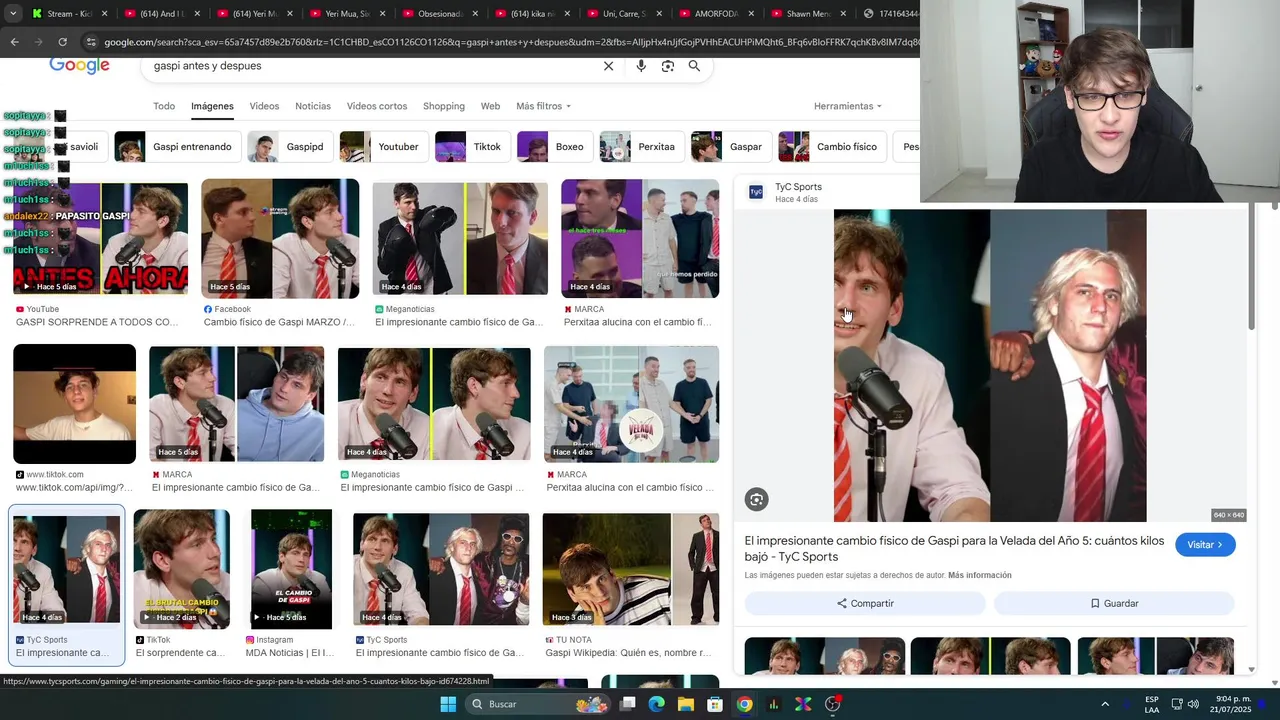The image size is (1280, 720).
Task: Open the Videos cortos tab
Action: (x=377, y=106)
